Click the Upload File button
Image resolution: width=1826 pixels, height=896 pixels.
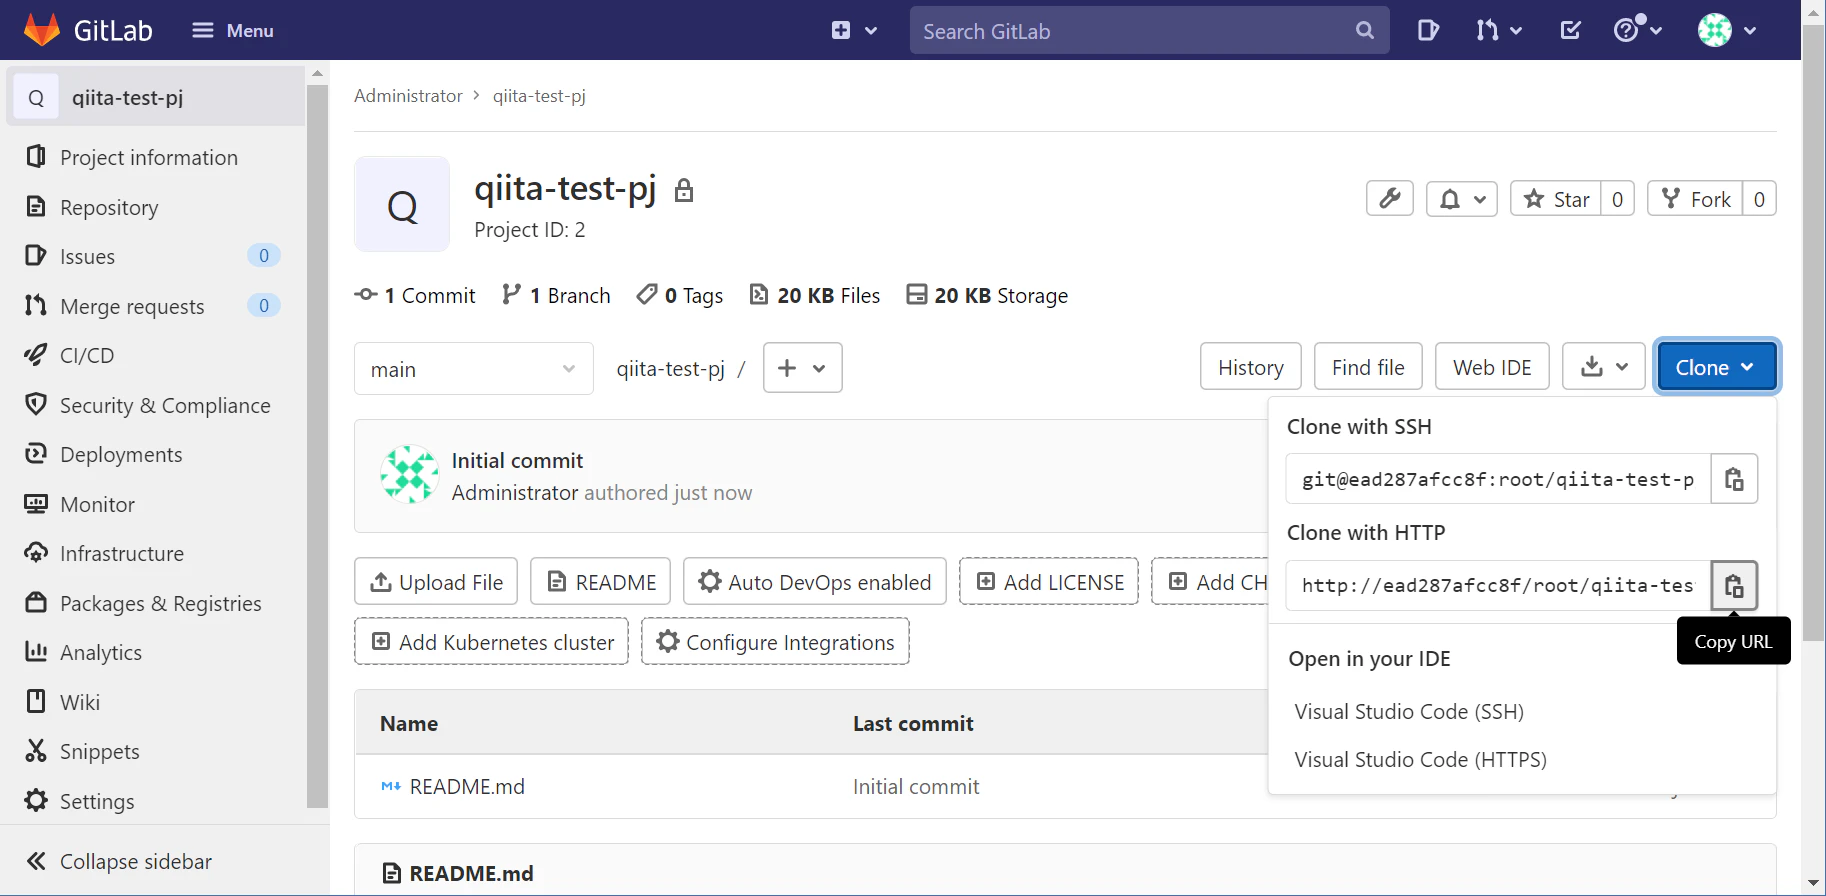point(436,581)
